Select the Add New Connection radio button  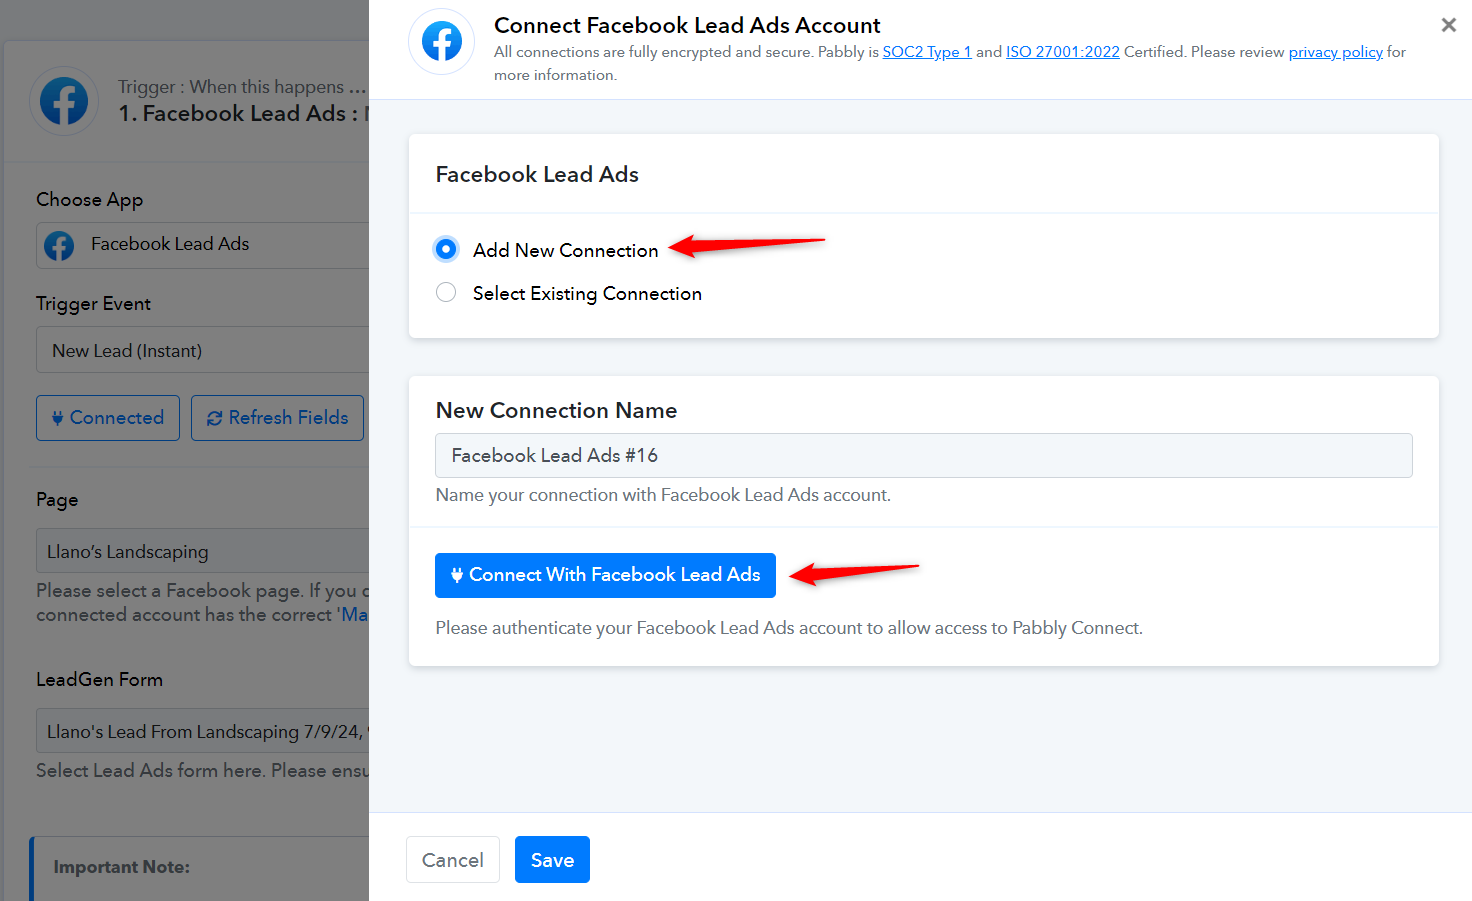[446, 249]
